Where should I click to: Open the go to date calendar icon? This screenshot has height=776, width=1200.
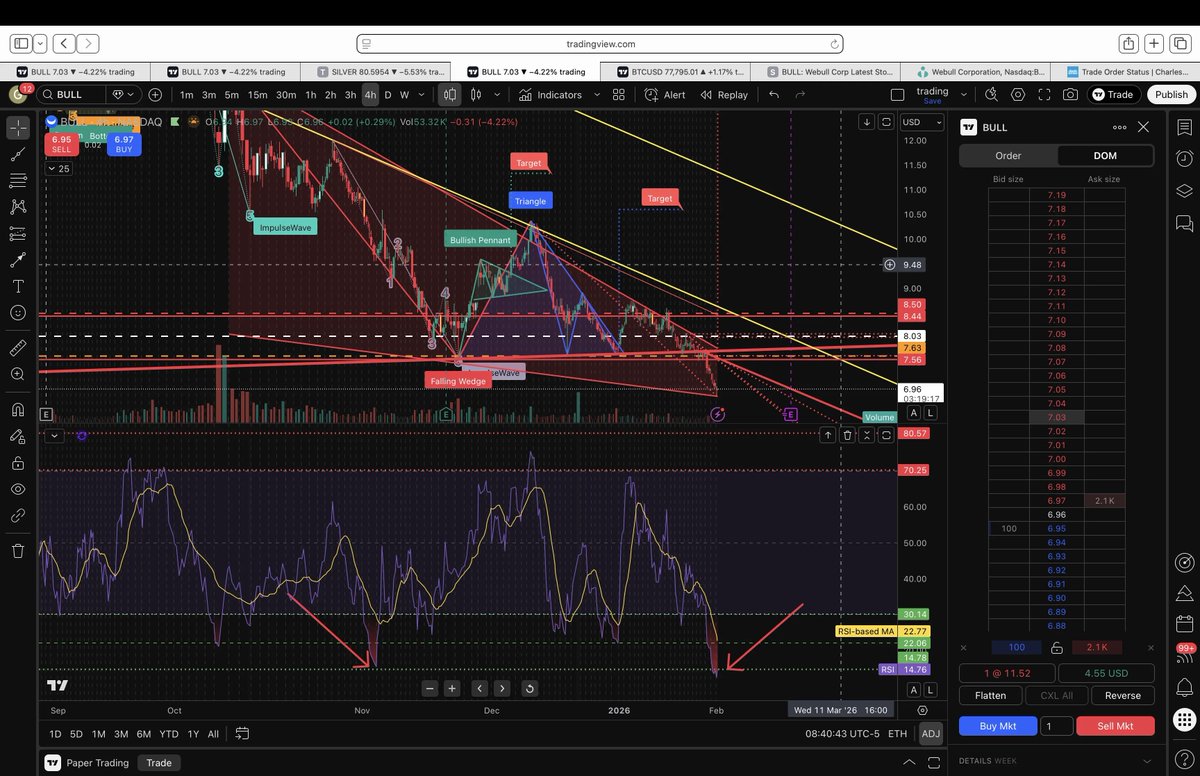[241, 734]
